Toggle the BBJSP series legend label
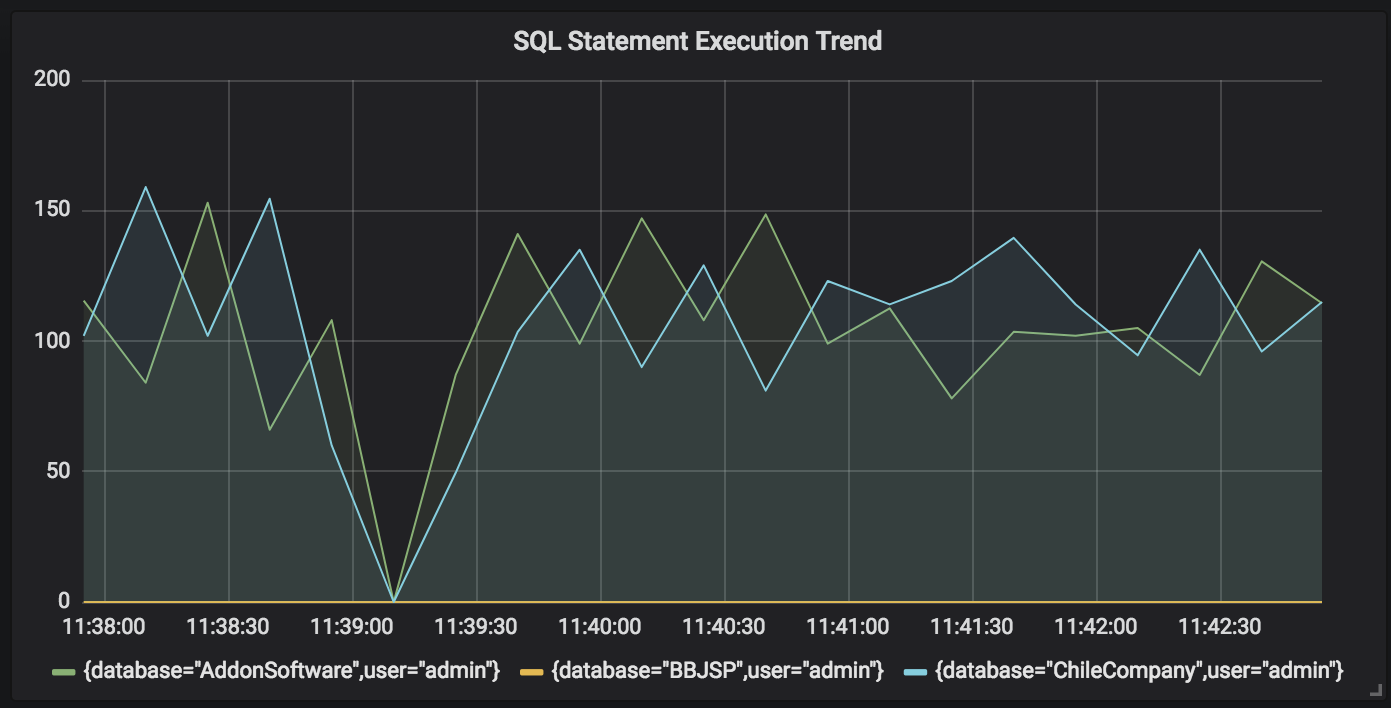This screenshot has height=708, width=1391. point(717,670)
